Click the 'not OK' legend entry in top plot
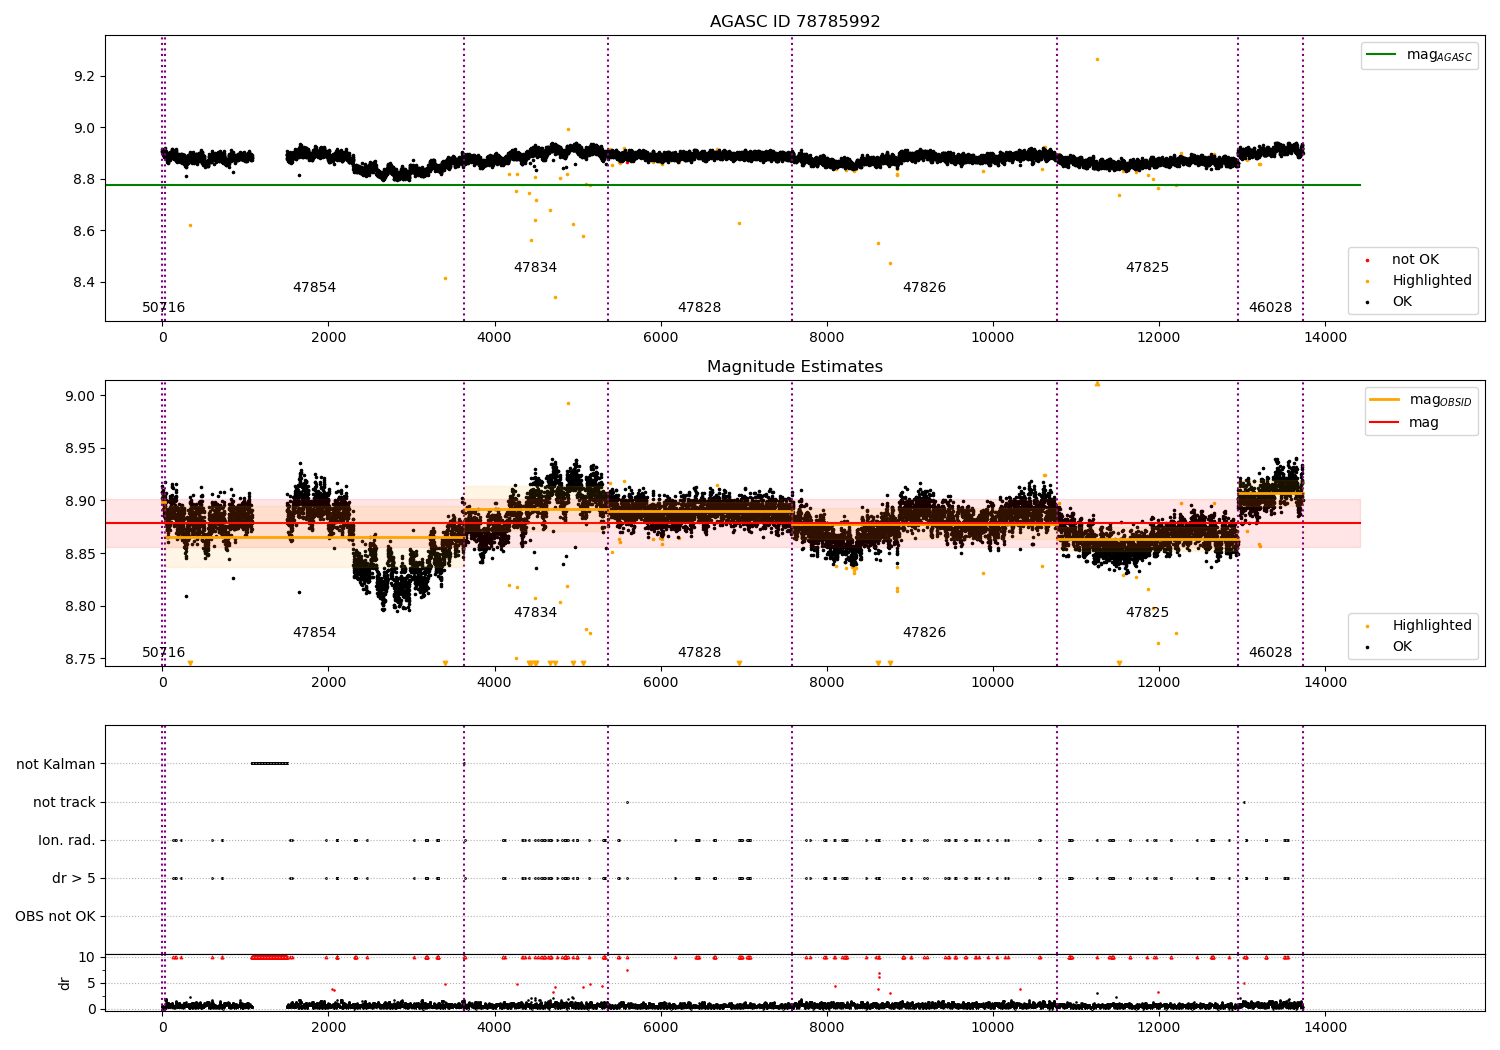Viewport: 1500px width, 1050px height. point(1415,260)
